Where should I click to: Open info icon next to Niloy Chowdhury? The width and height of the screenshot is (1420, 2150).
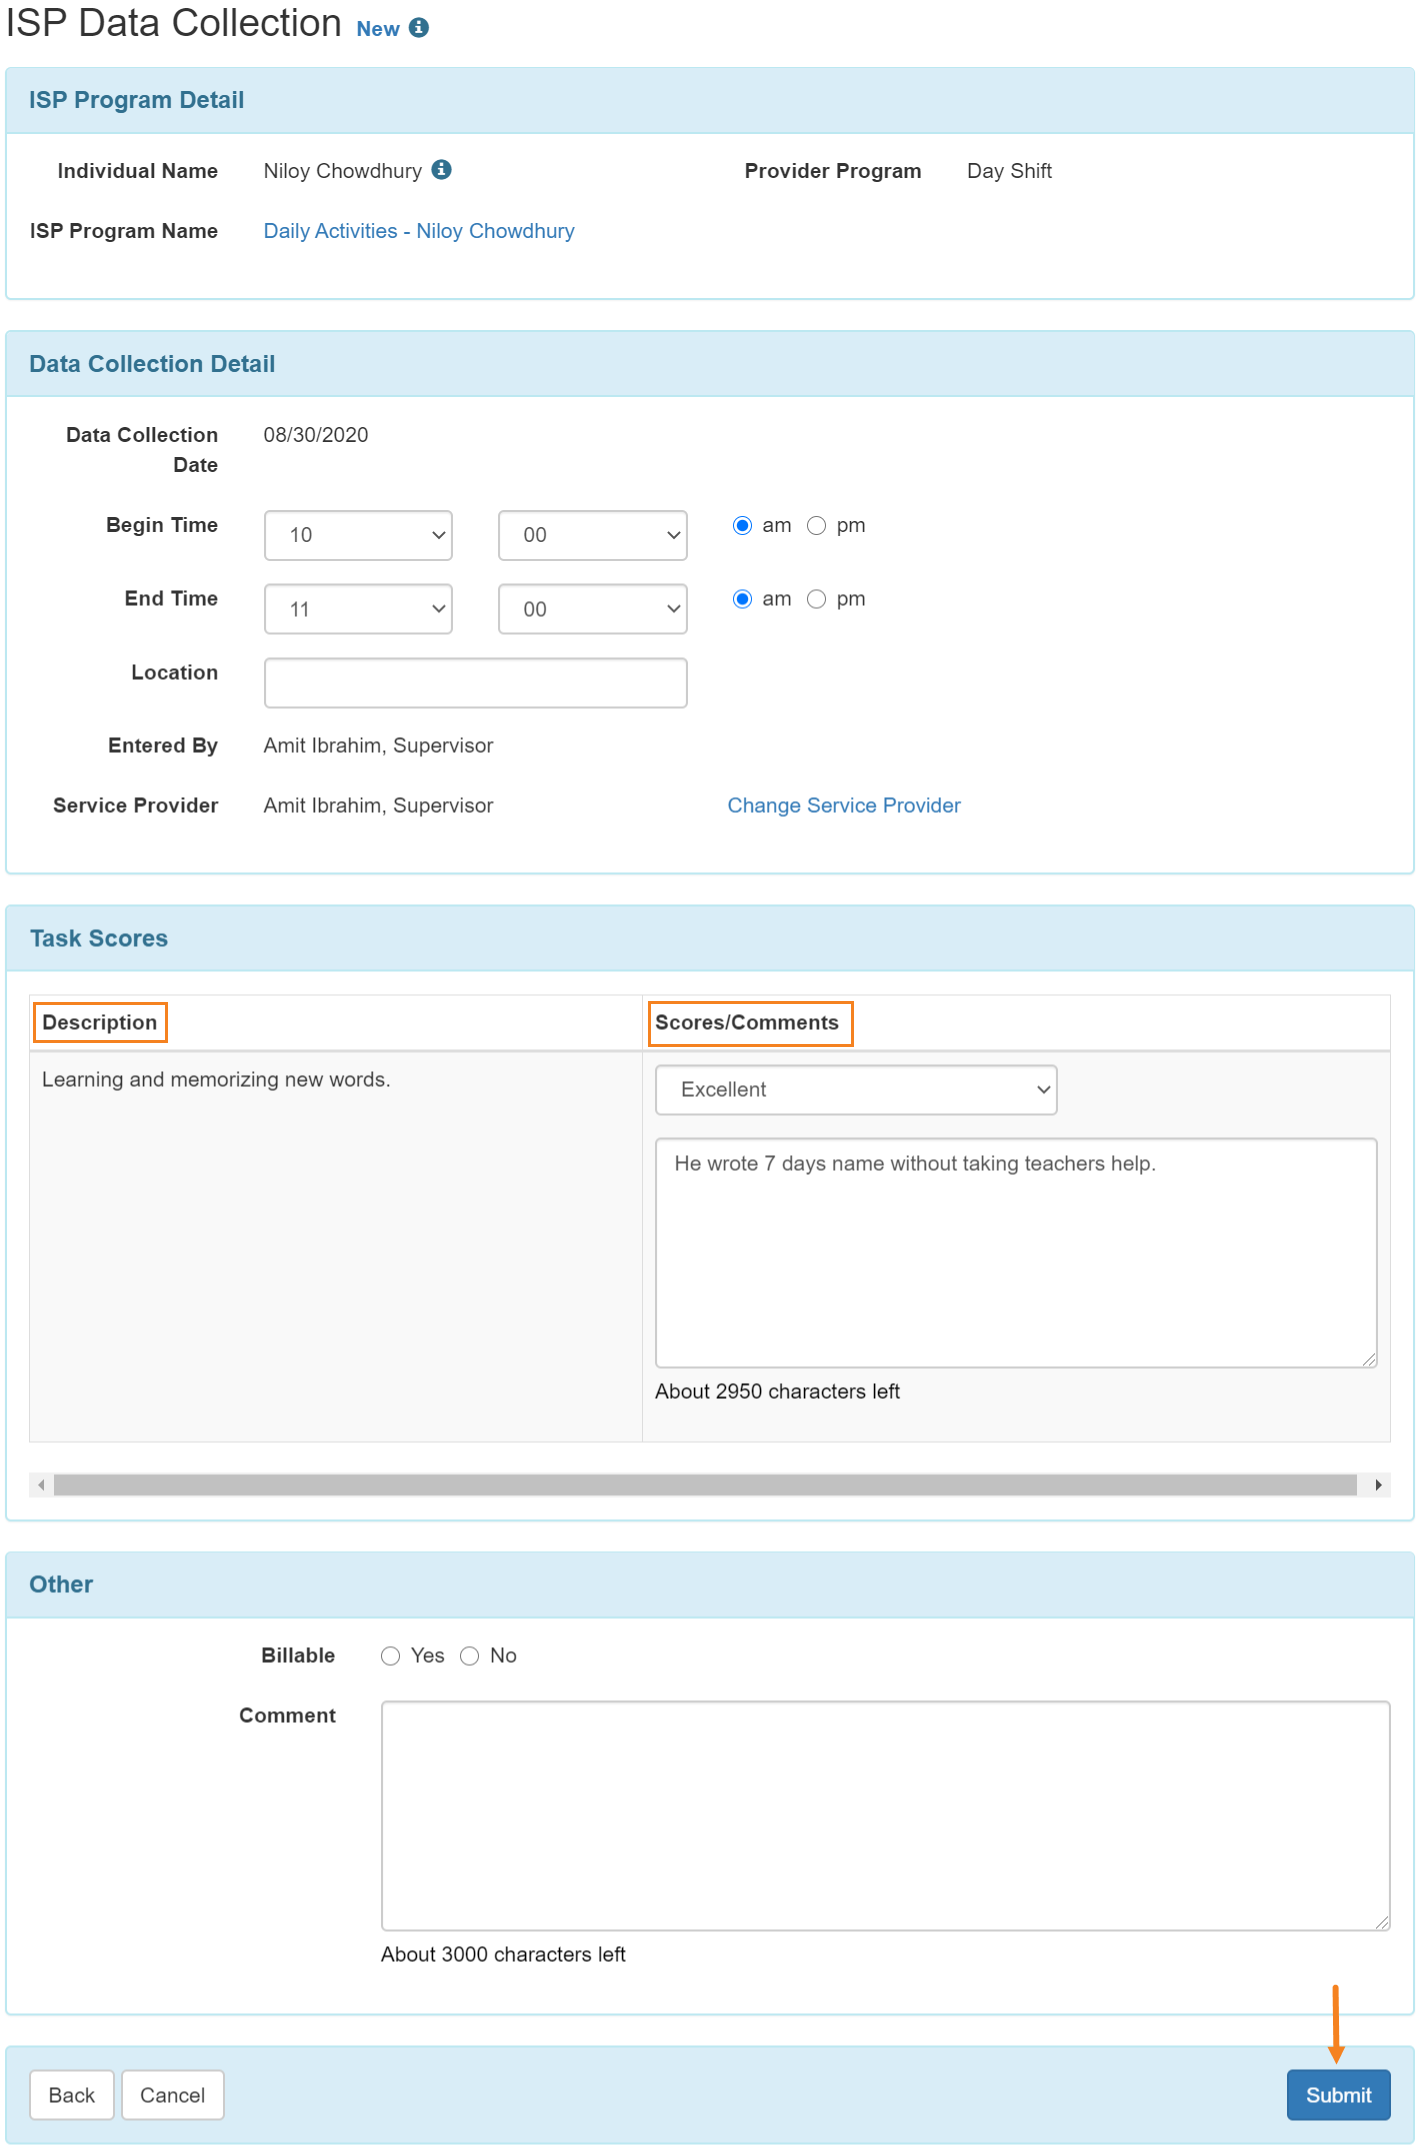coord(441,170)
